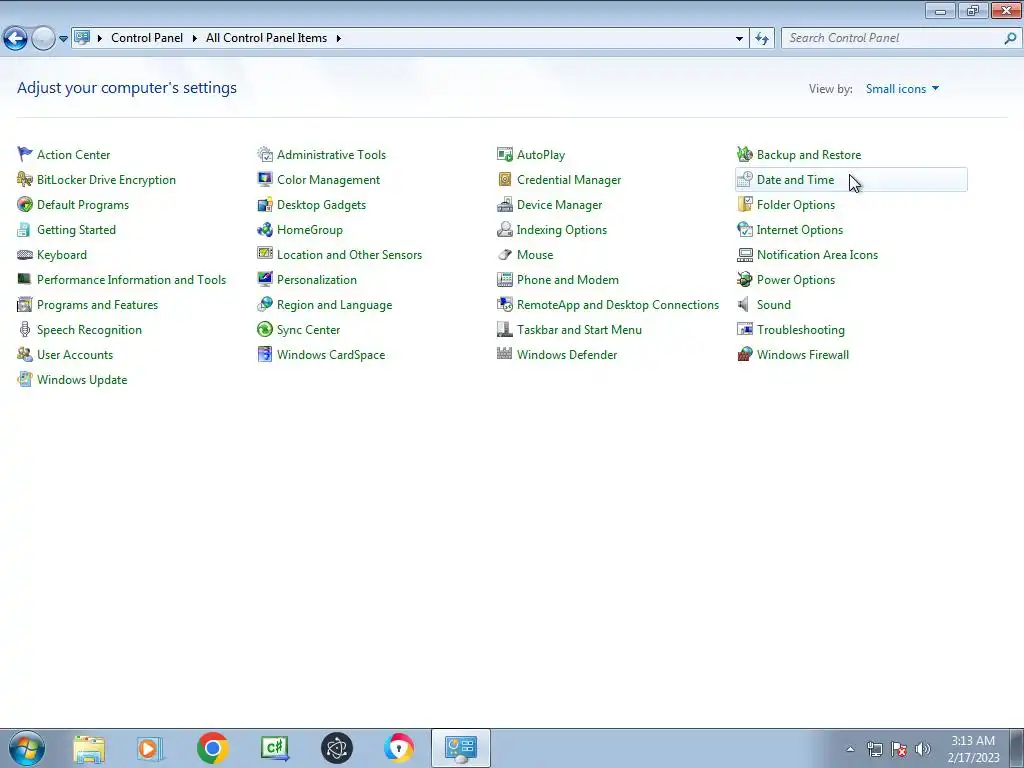The image size is (1024, 768).
Task: Click the Back navigation button
Action: (x=16, y=39)
